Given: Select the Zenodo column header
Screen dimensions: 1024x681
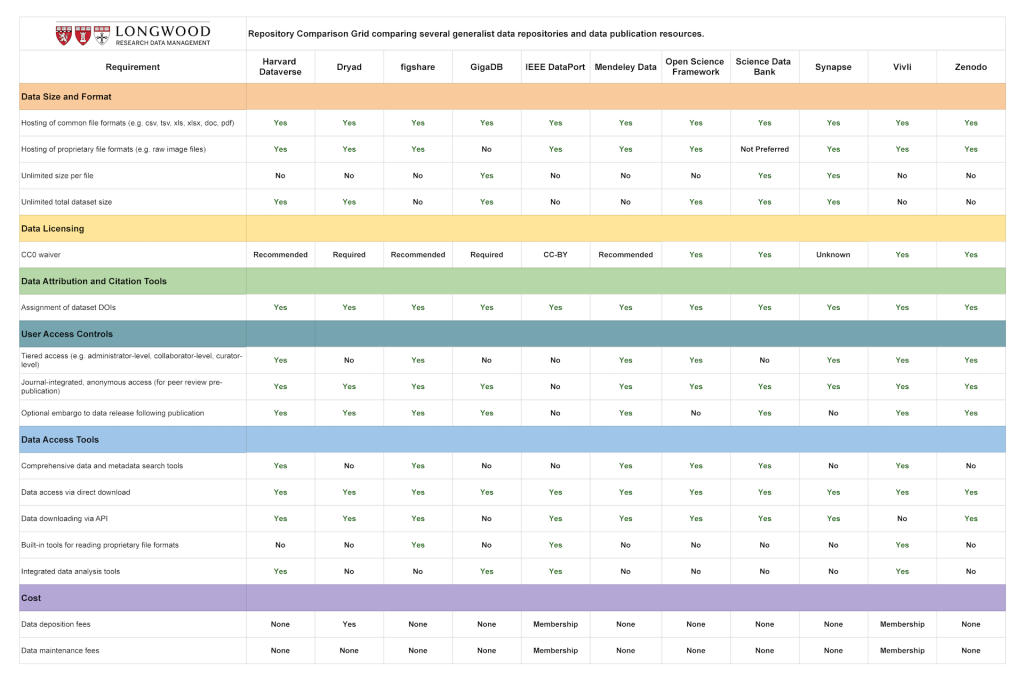Looking at the screenshot, I should [x=970, y=67].
